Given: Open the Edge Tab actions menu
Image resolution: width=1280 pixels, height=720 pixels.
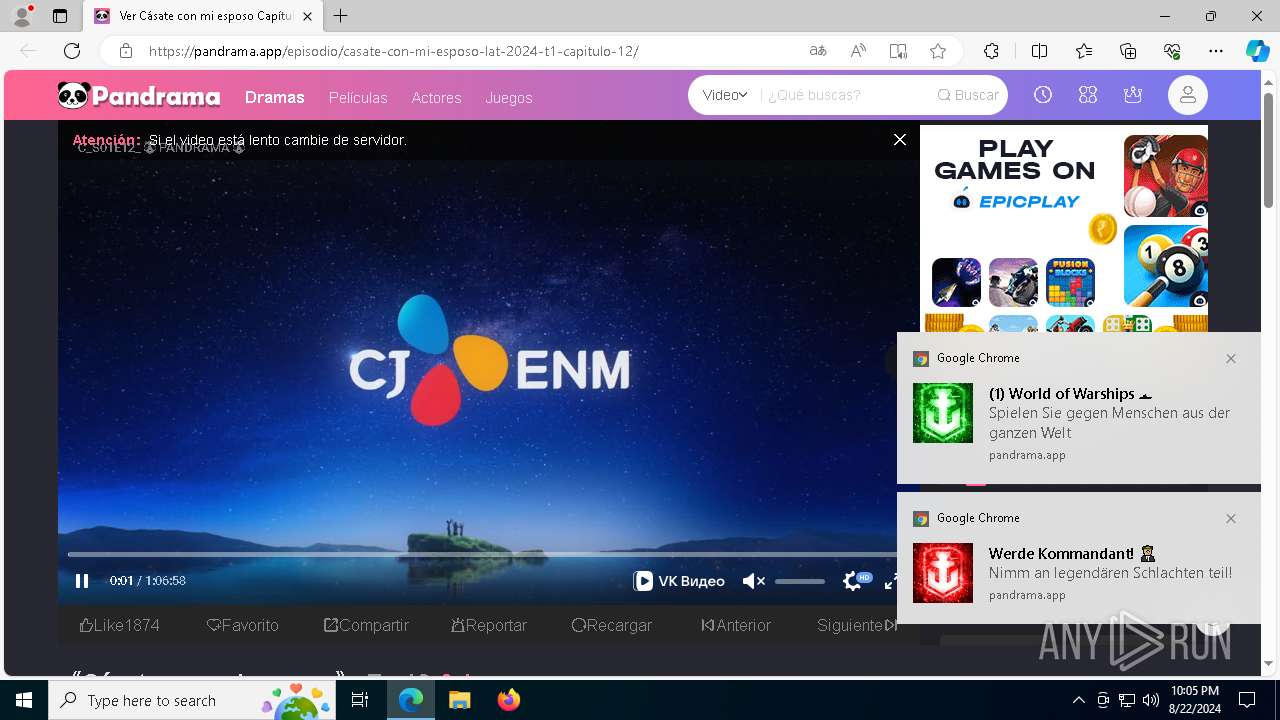Looking at the screenshot, I should click(60, 16).
